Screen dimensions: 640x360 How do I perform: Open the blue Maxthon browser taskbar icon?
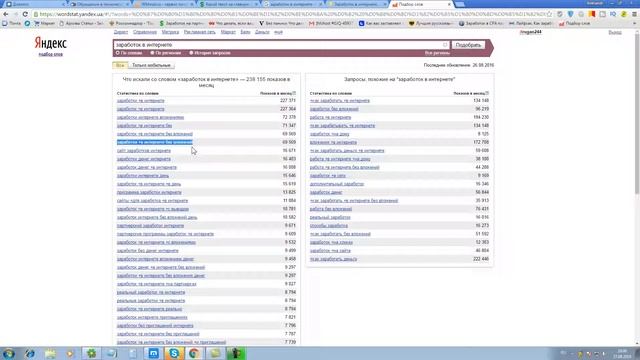pyautogui.click(x=153, y=353)
